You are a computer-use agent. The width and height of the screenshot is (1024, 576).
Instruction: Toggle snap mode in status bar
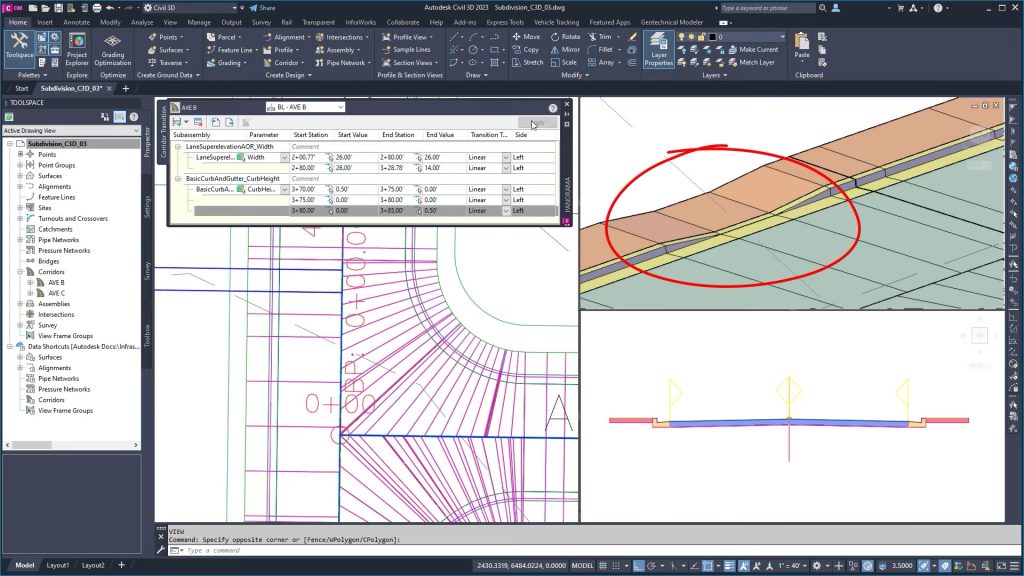coord(616,566)
